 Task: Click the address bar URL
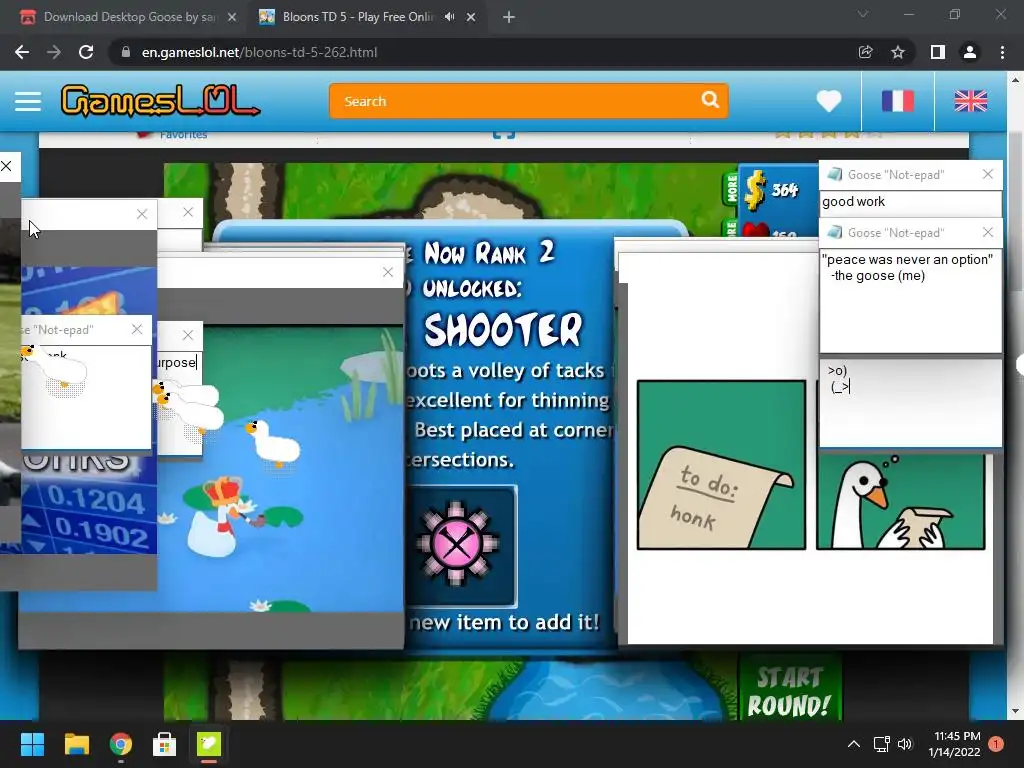(x=259, y=52)
